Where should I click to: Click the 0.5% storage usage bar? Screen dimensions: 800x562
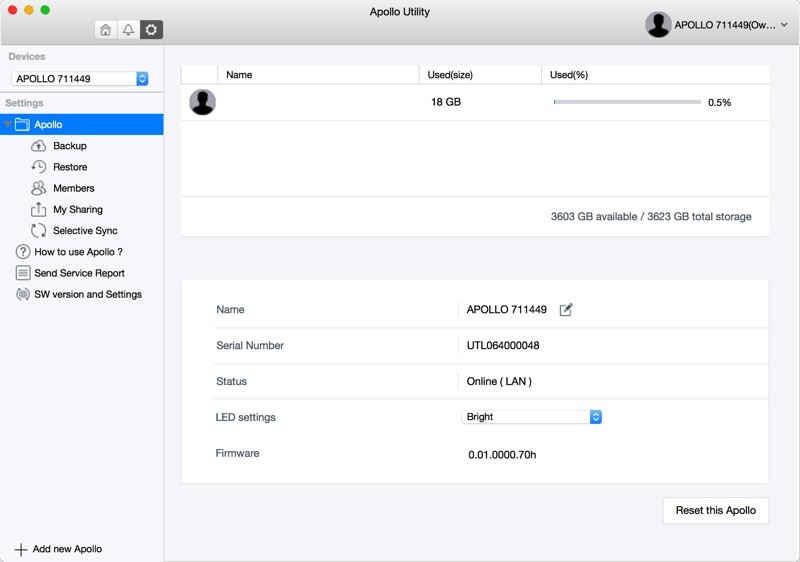[x=627, y=102]
